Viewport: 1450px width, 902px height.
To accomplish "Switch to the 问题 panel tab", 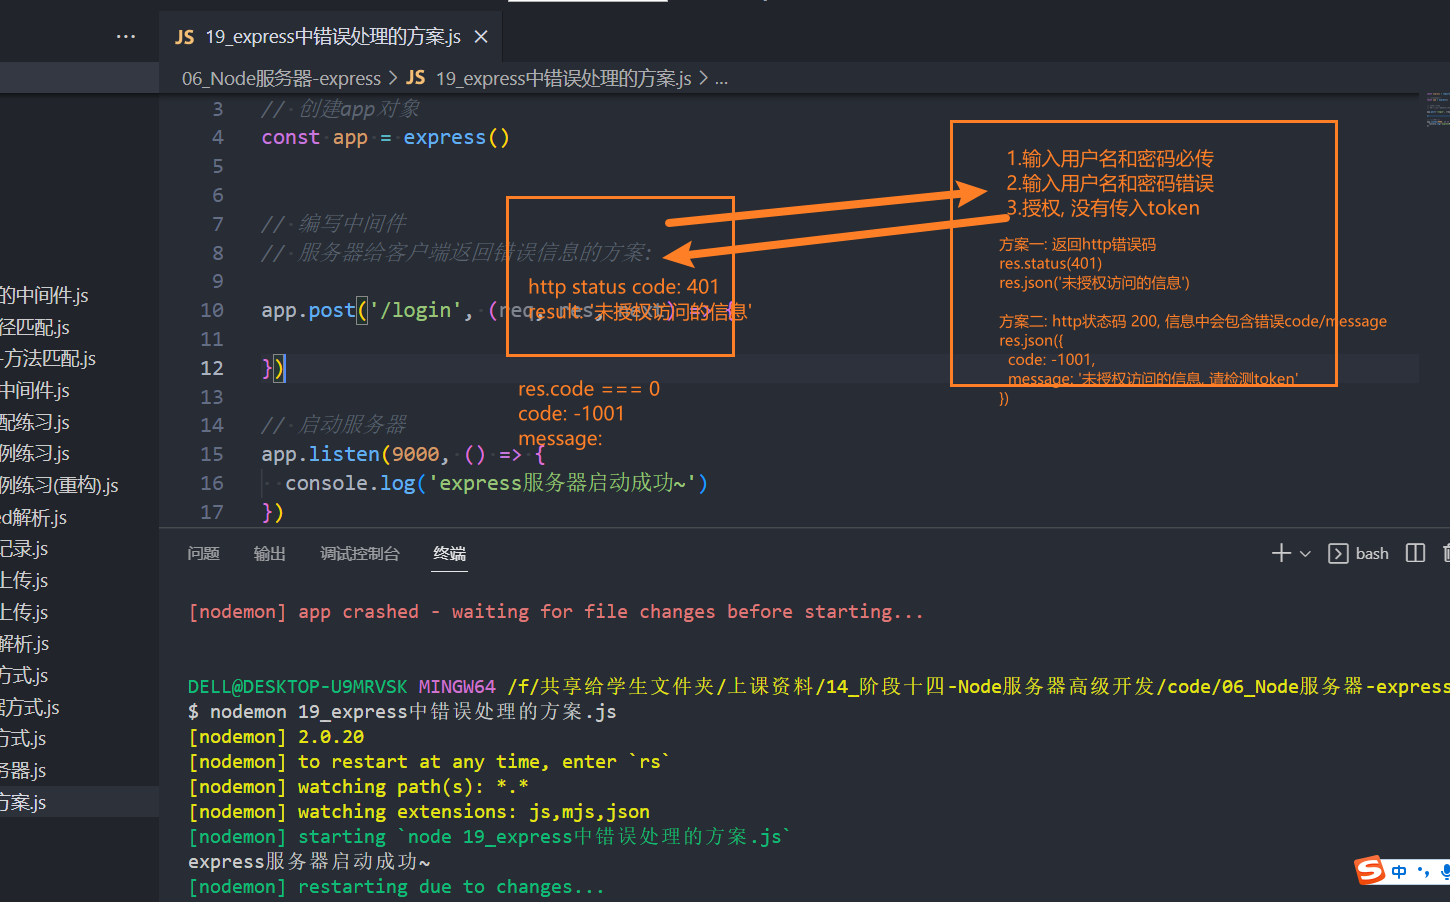I will pos(203,554).
